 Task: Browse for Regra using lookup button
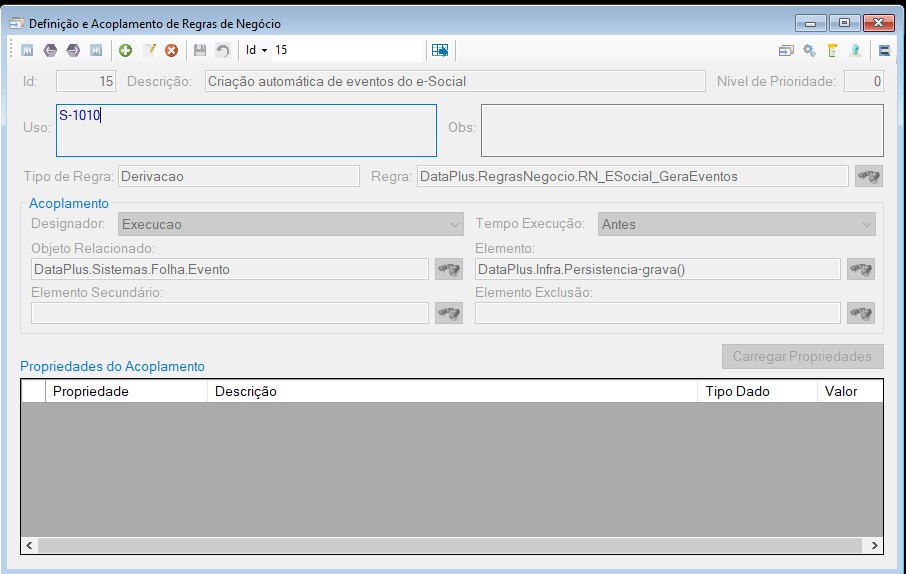click(x=868, y=176)
